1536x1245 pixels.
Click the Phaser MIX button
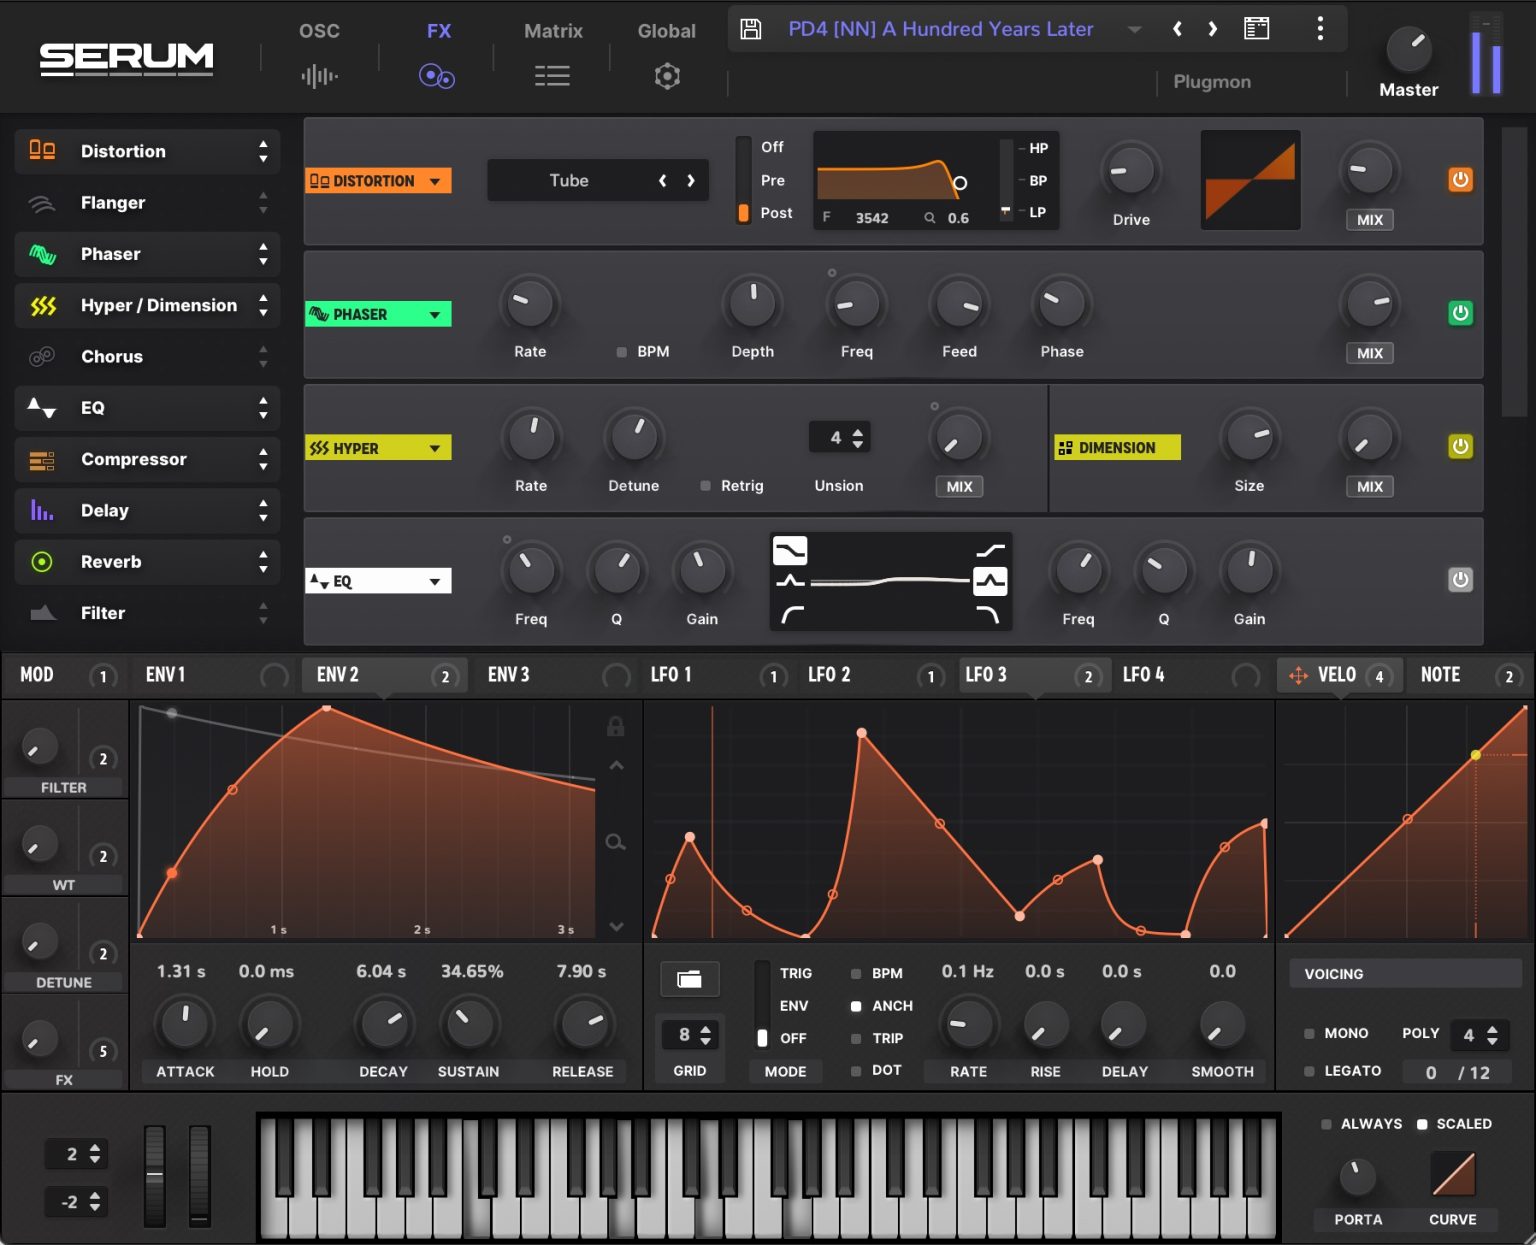[x=1369, y=353]
